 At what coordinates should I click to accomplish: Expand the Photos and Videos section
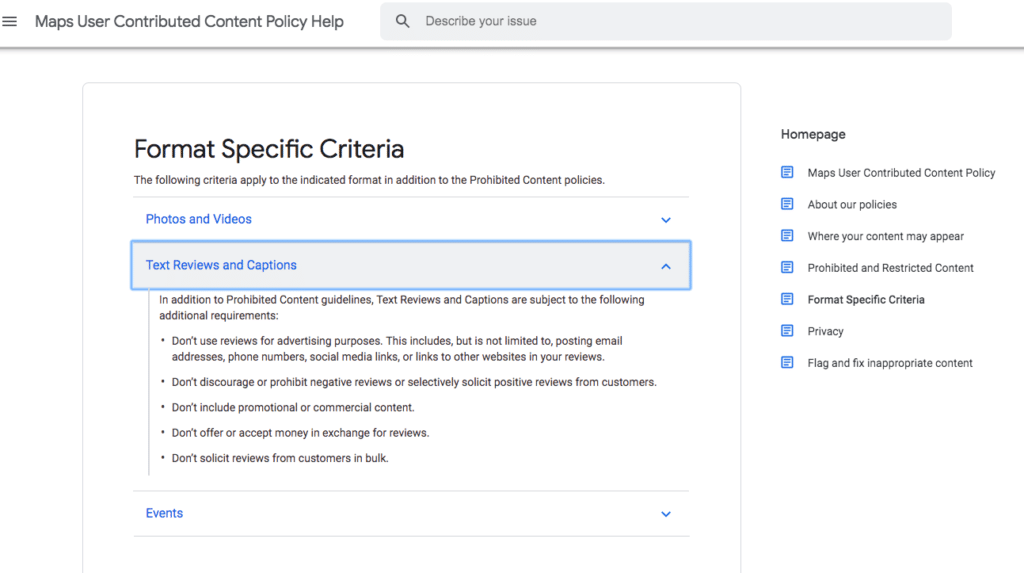click(x=199, y=220)
